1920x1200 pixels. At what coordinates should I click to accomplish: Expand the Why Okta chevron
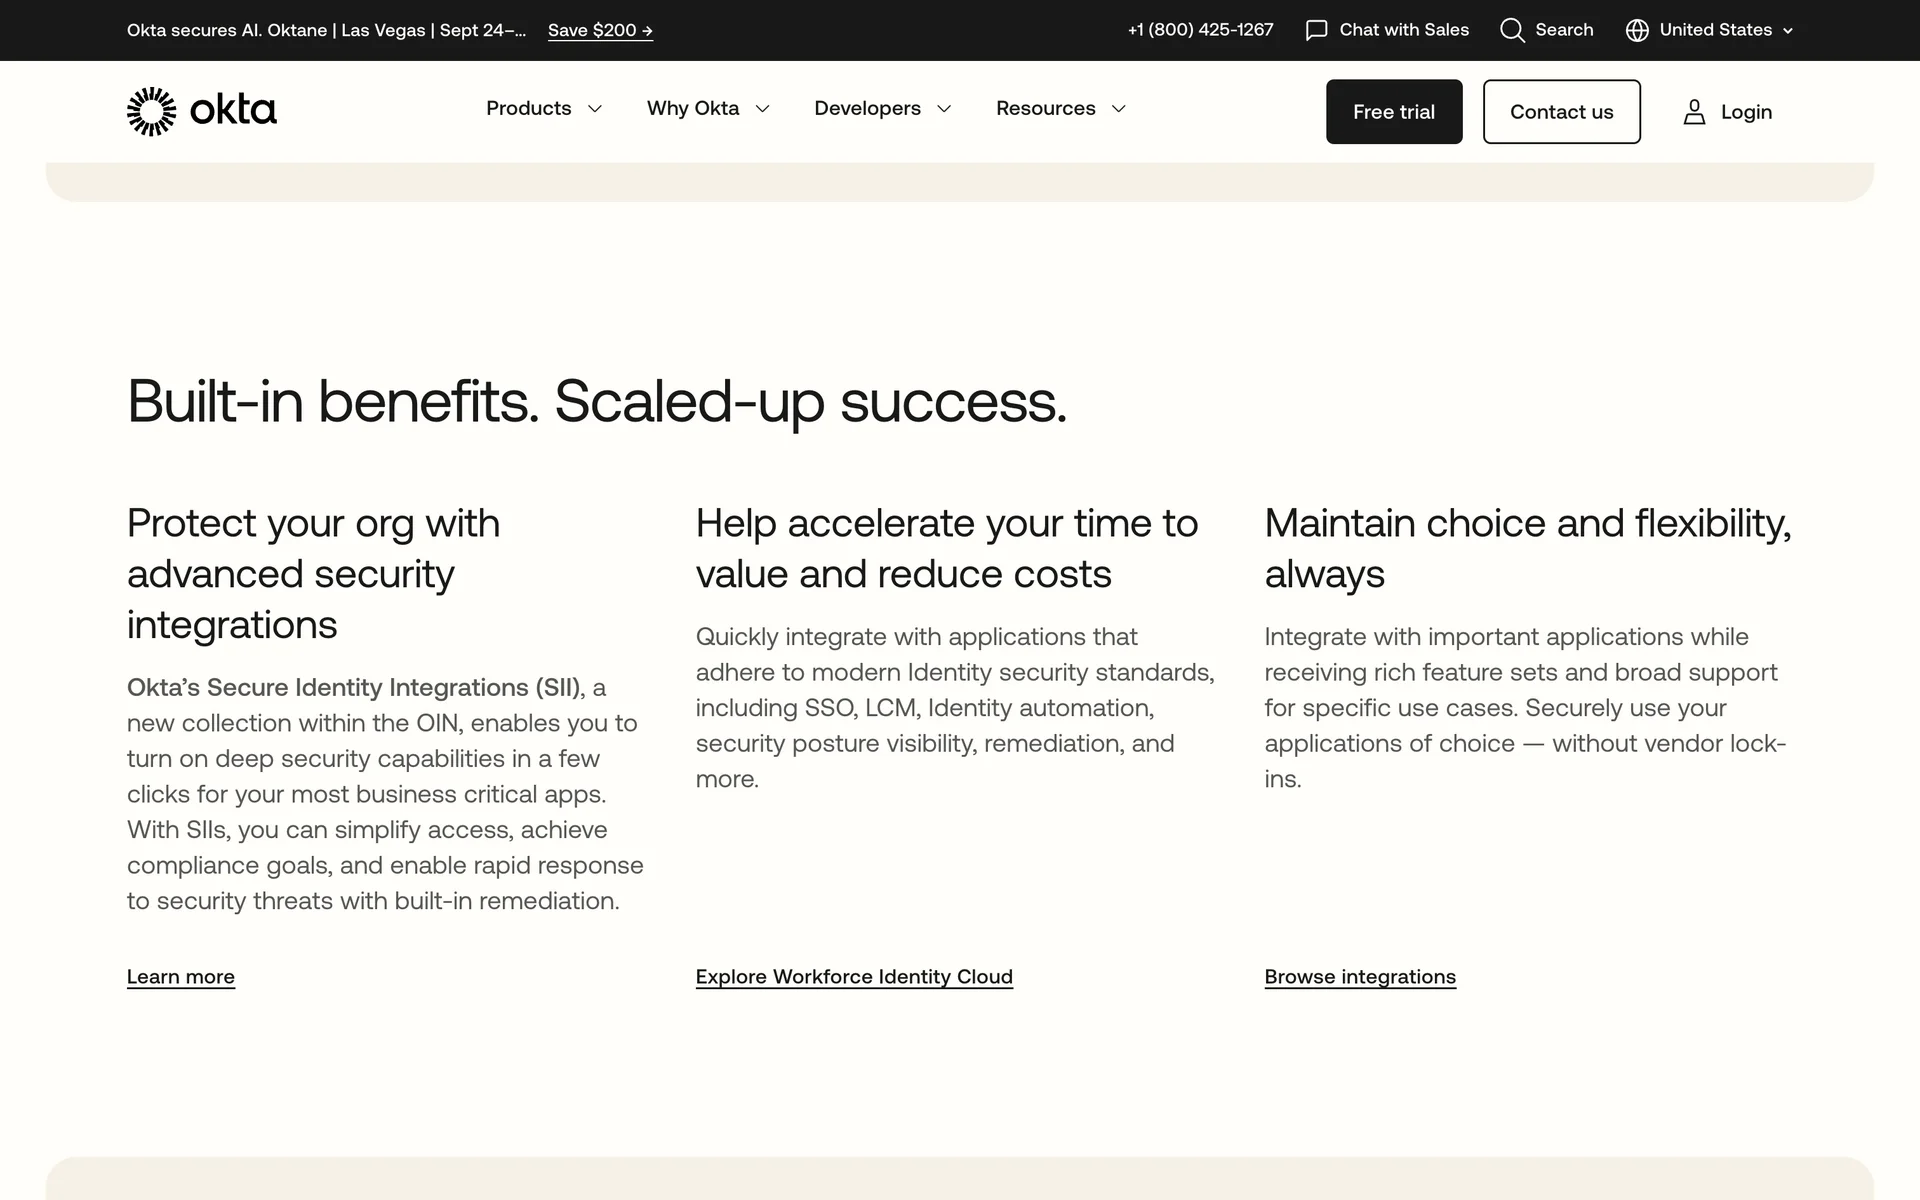763,109
